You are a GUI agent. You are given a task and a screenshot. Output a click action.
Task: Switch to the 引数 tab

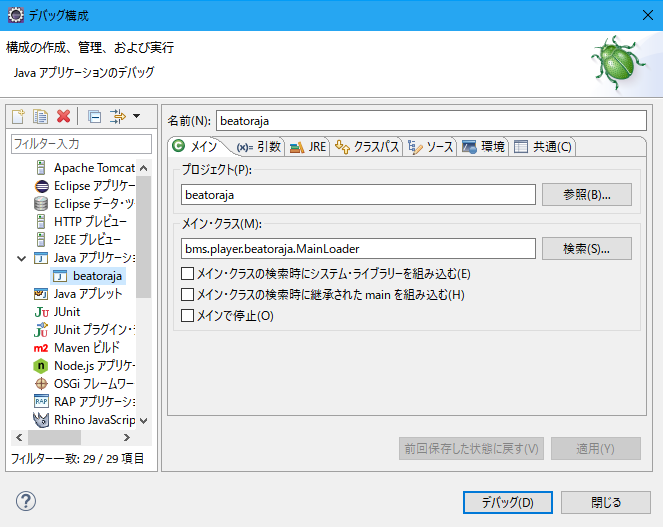pyautogui.click(x=259, y=147)
